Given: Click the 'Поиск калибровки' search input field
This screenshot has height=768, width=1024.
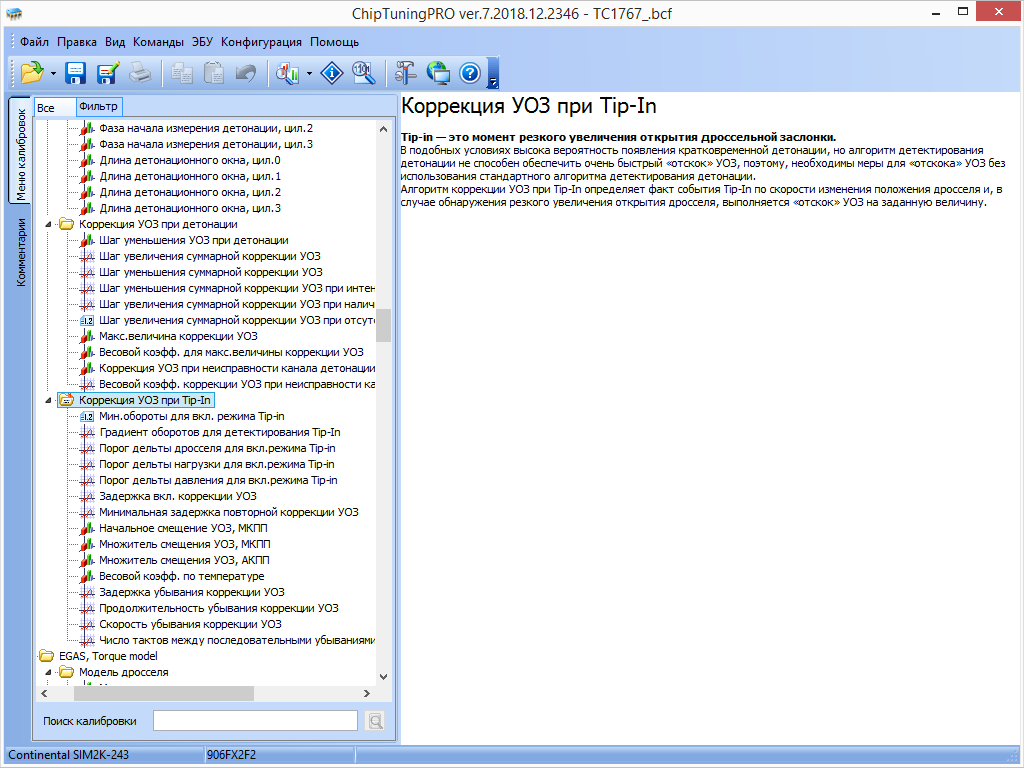Looking at the screenshot, I should tap(255, 720).
